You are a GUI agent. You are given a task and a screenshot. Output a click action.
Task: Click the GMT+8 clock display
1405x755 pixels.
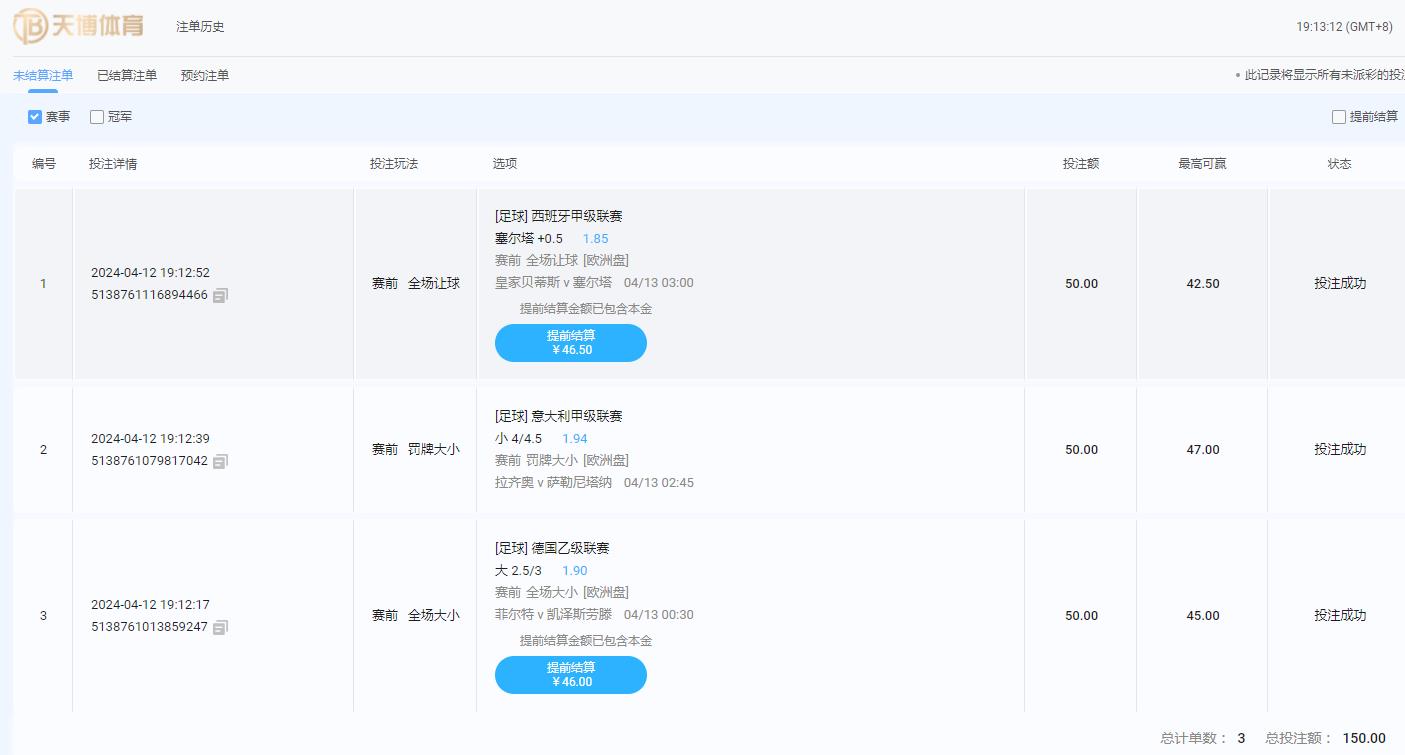pyautogui.click(x=1343, y=27)
